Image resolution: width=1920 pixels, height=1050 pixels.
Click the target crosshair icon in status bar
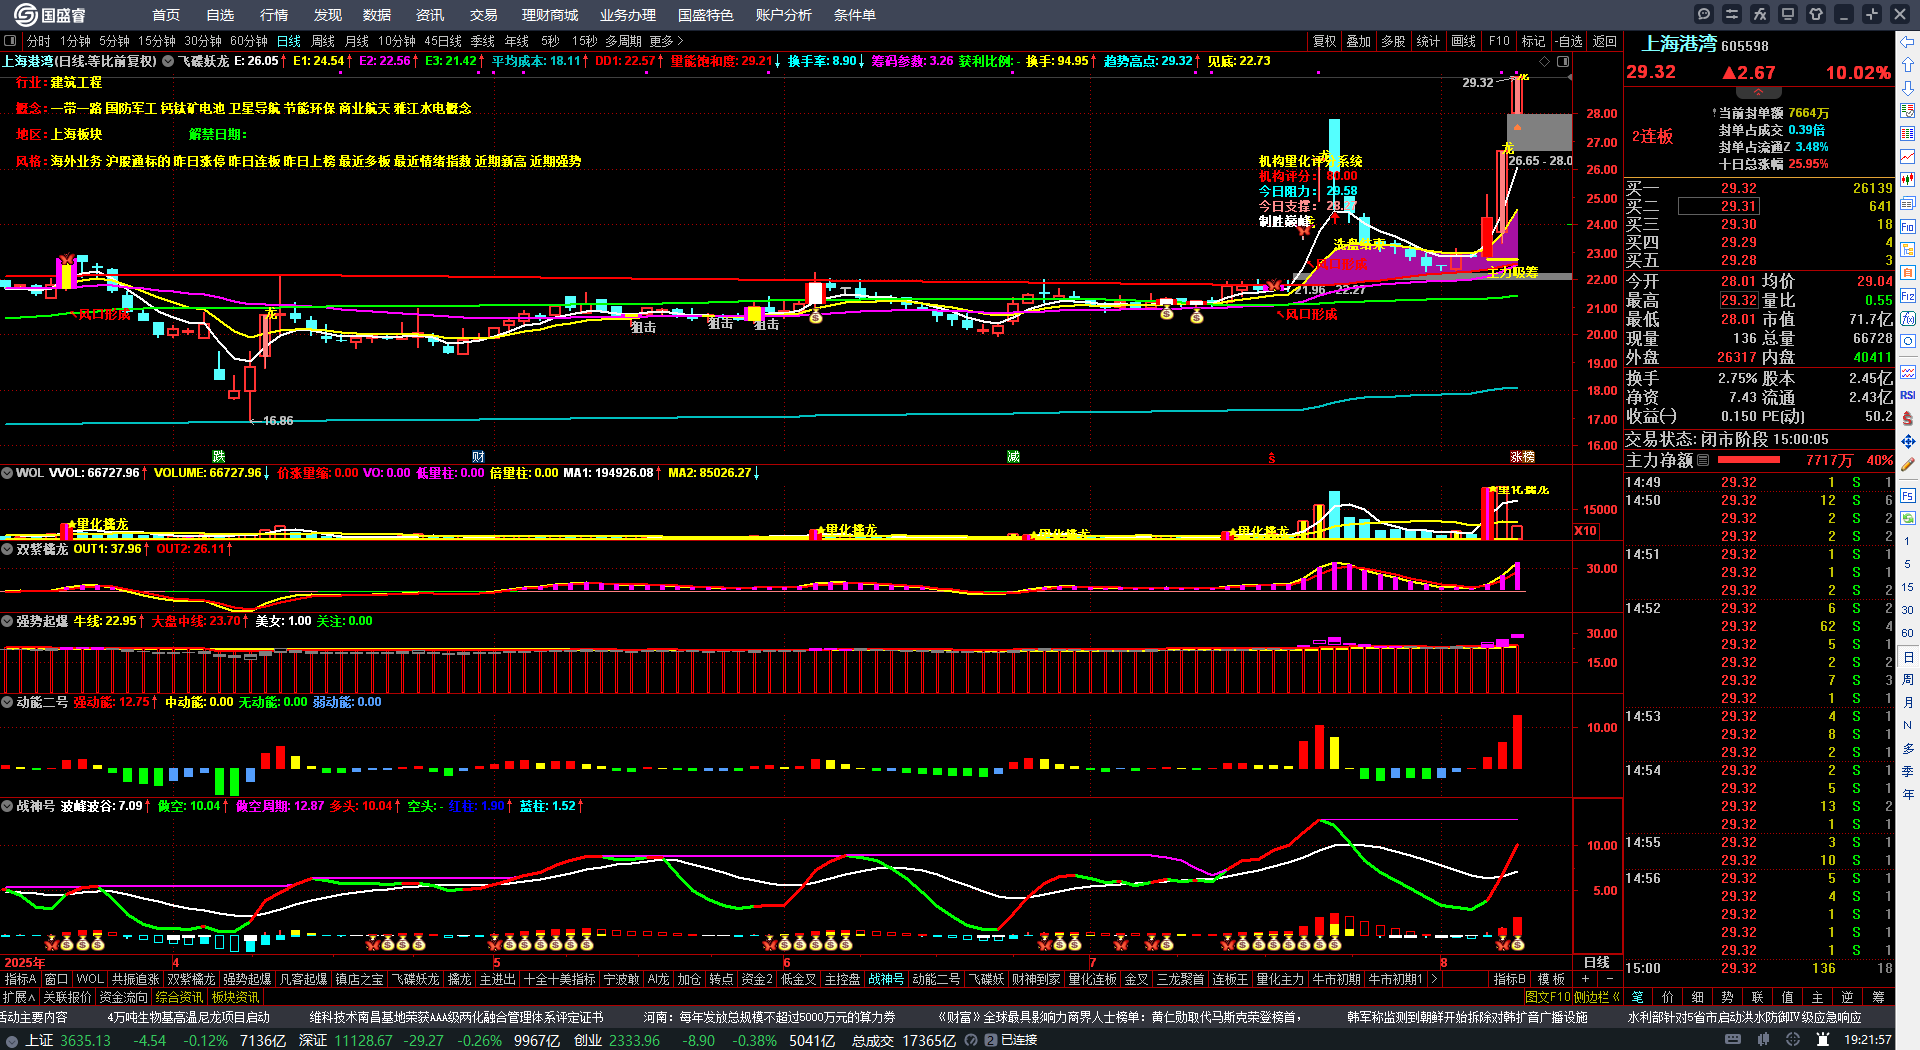[x=1793, y=1040]
